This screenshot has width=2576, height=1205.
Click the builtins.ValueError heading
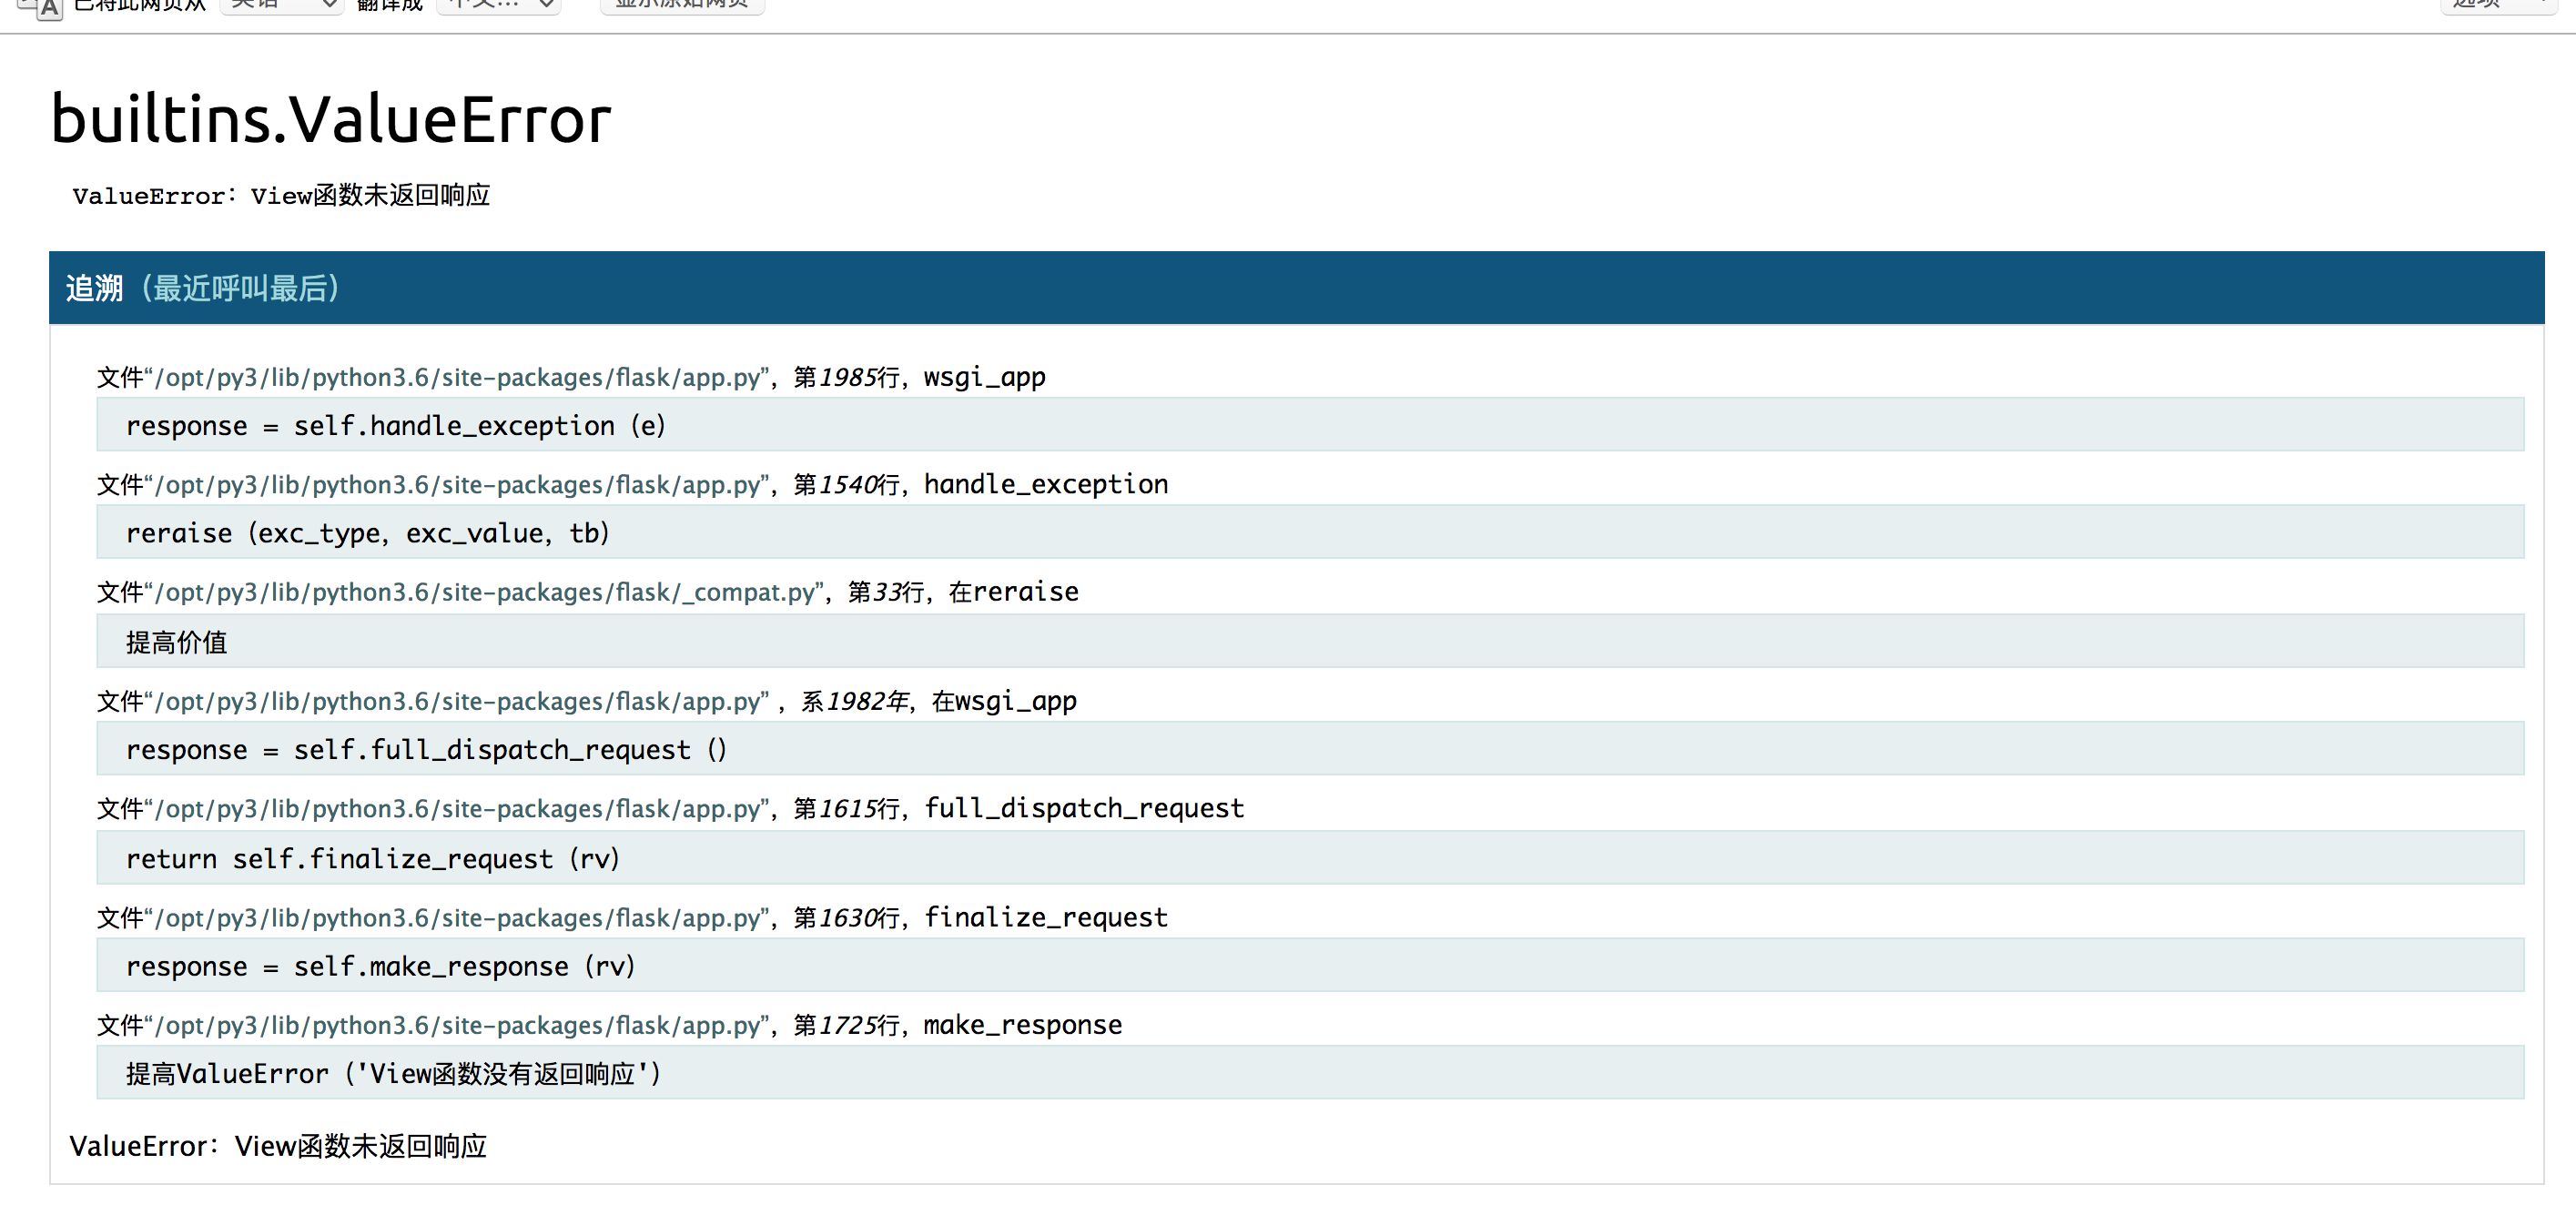point(331,119)
